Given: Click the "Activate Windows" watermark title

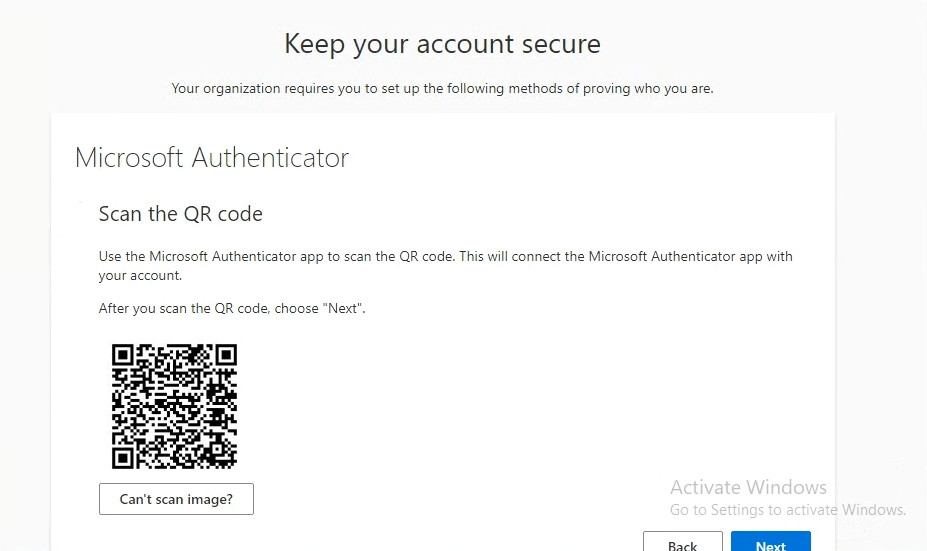Looking at the screenshot, I should coord(748,488).
